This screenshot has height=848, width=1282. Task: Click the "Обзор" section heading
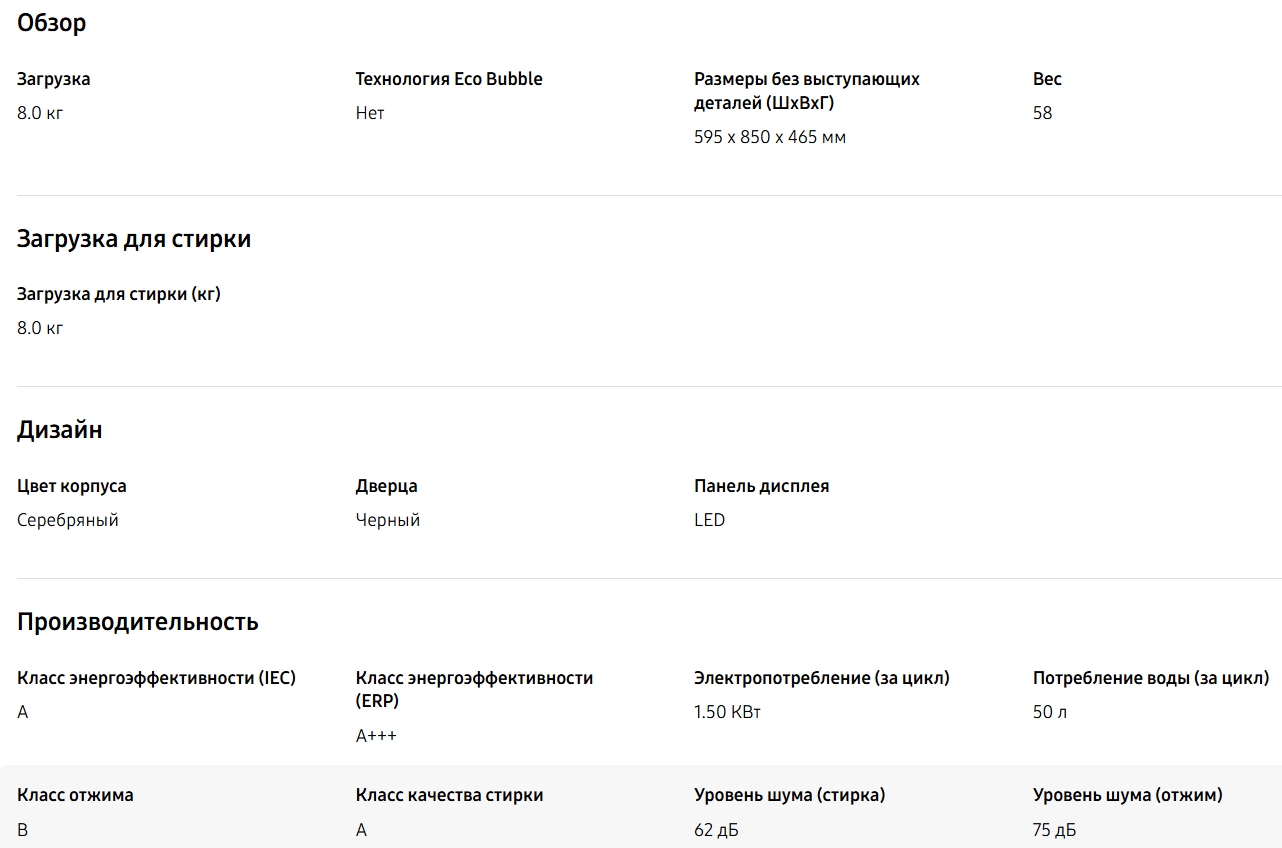click(52, 23)
